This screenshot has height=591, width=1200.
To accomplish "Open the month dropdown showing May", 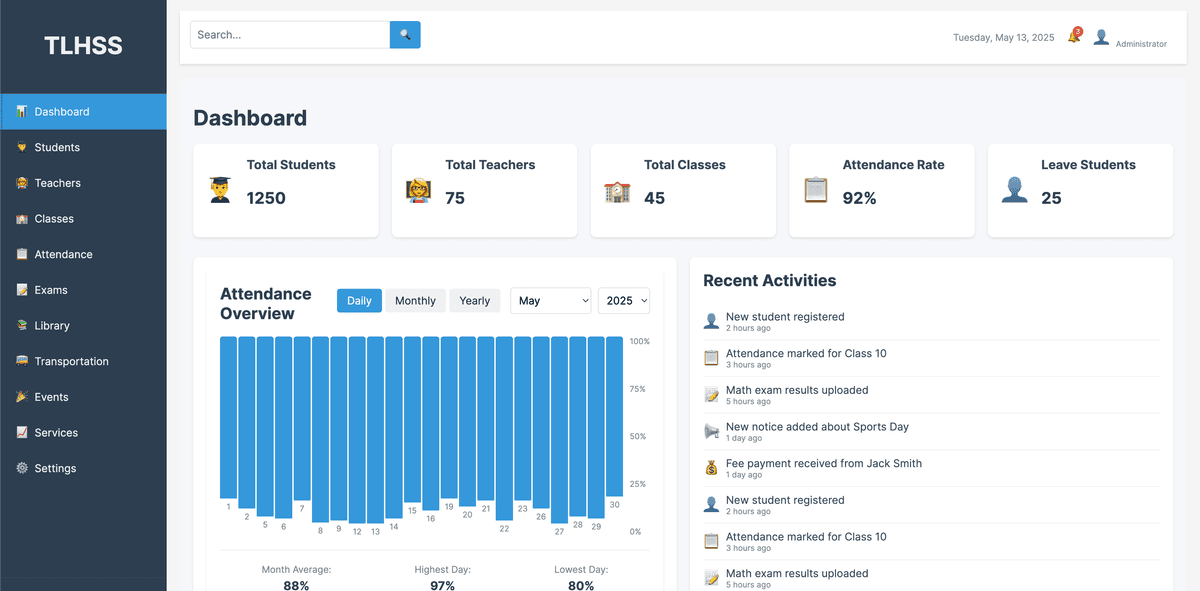I will pyautogui.click(x=550, y=300).
